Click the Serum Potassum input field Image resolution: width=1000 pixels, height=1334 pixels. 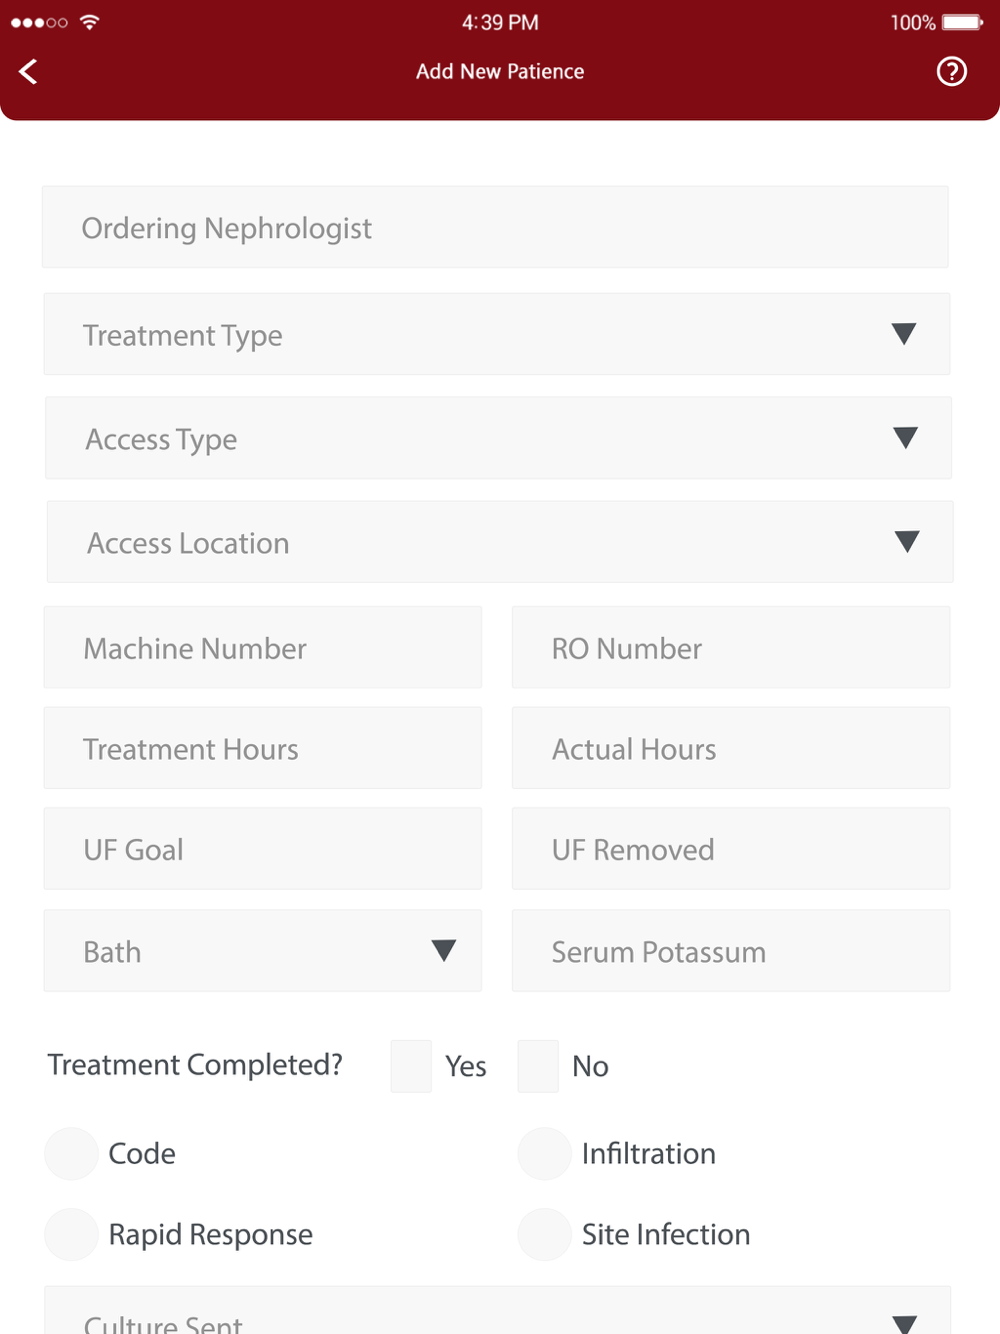pos(731,951)
